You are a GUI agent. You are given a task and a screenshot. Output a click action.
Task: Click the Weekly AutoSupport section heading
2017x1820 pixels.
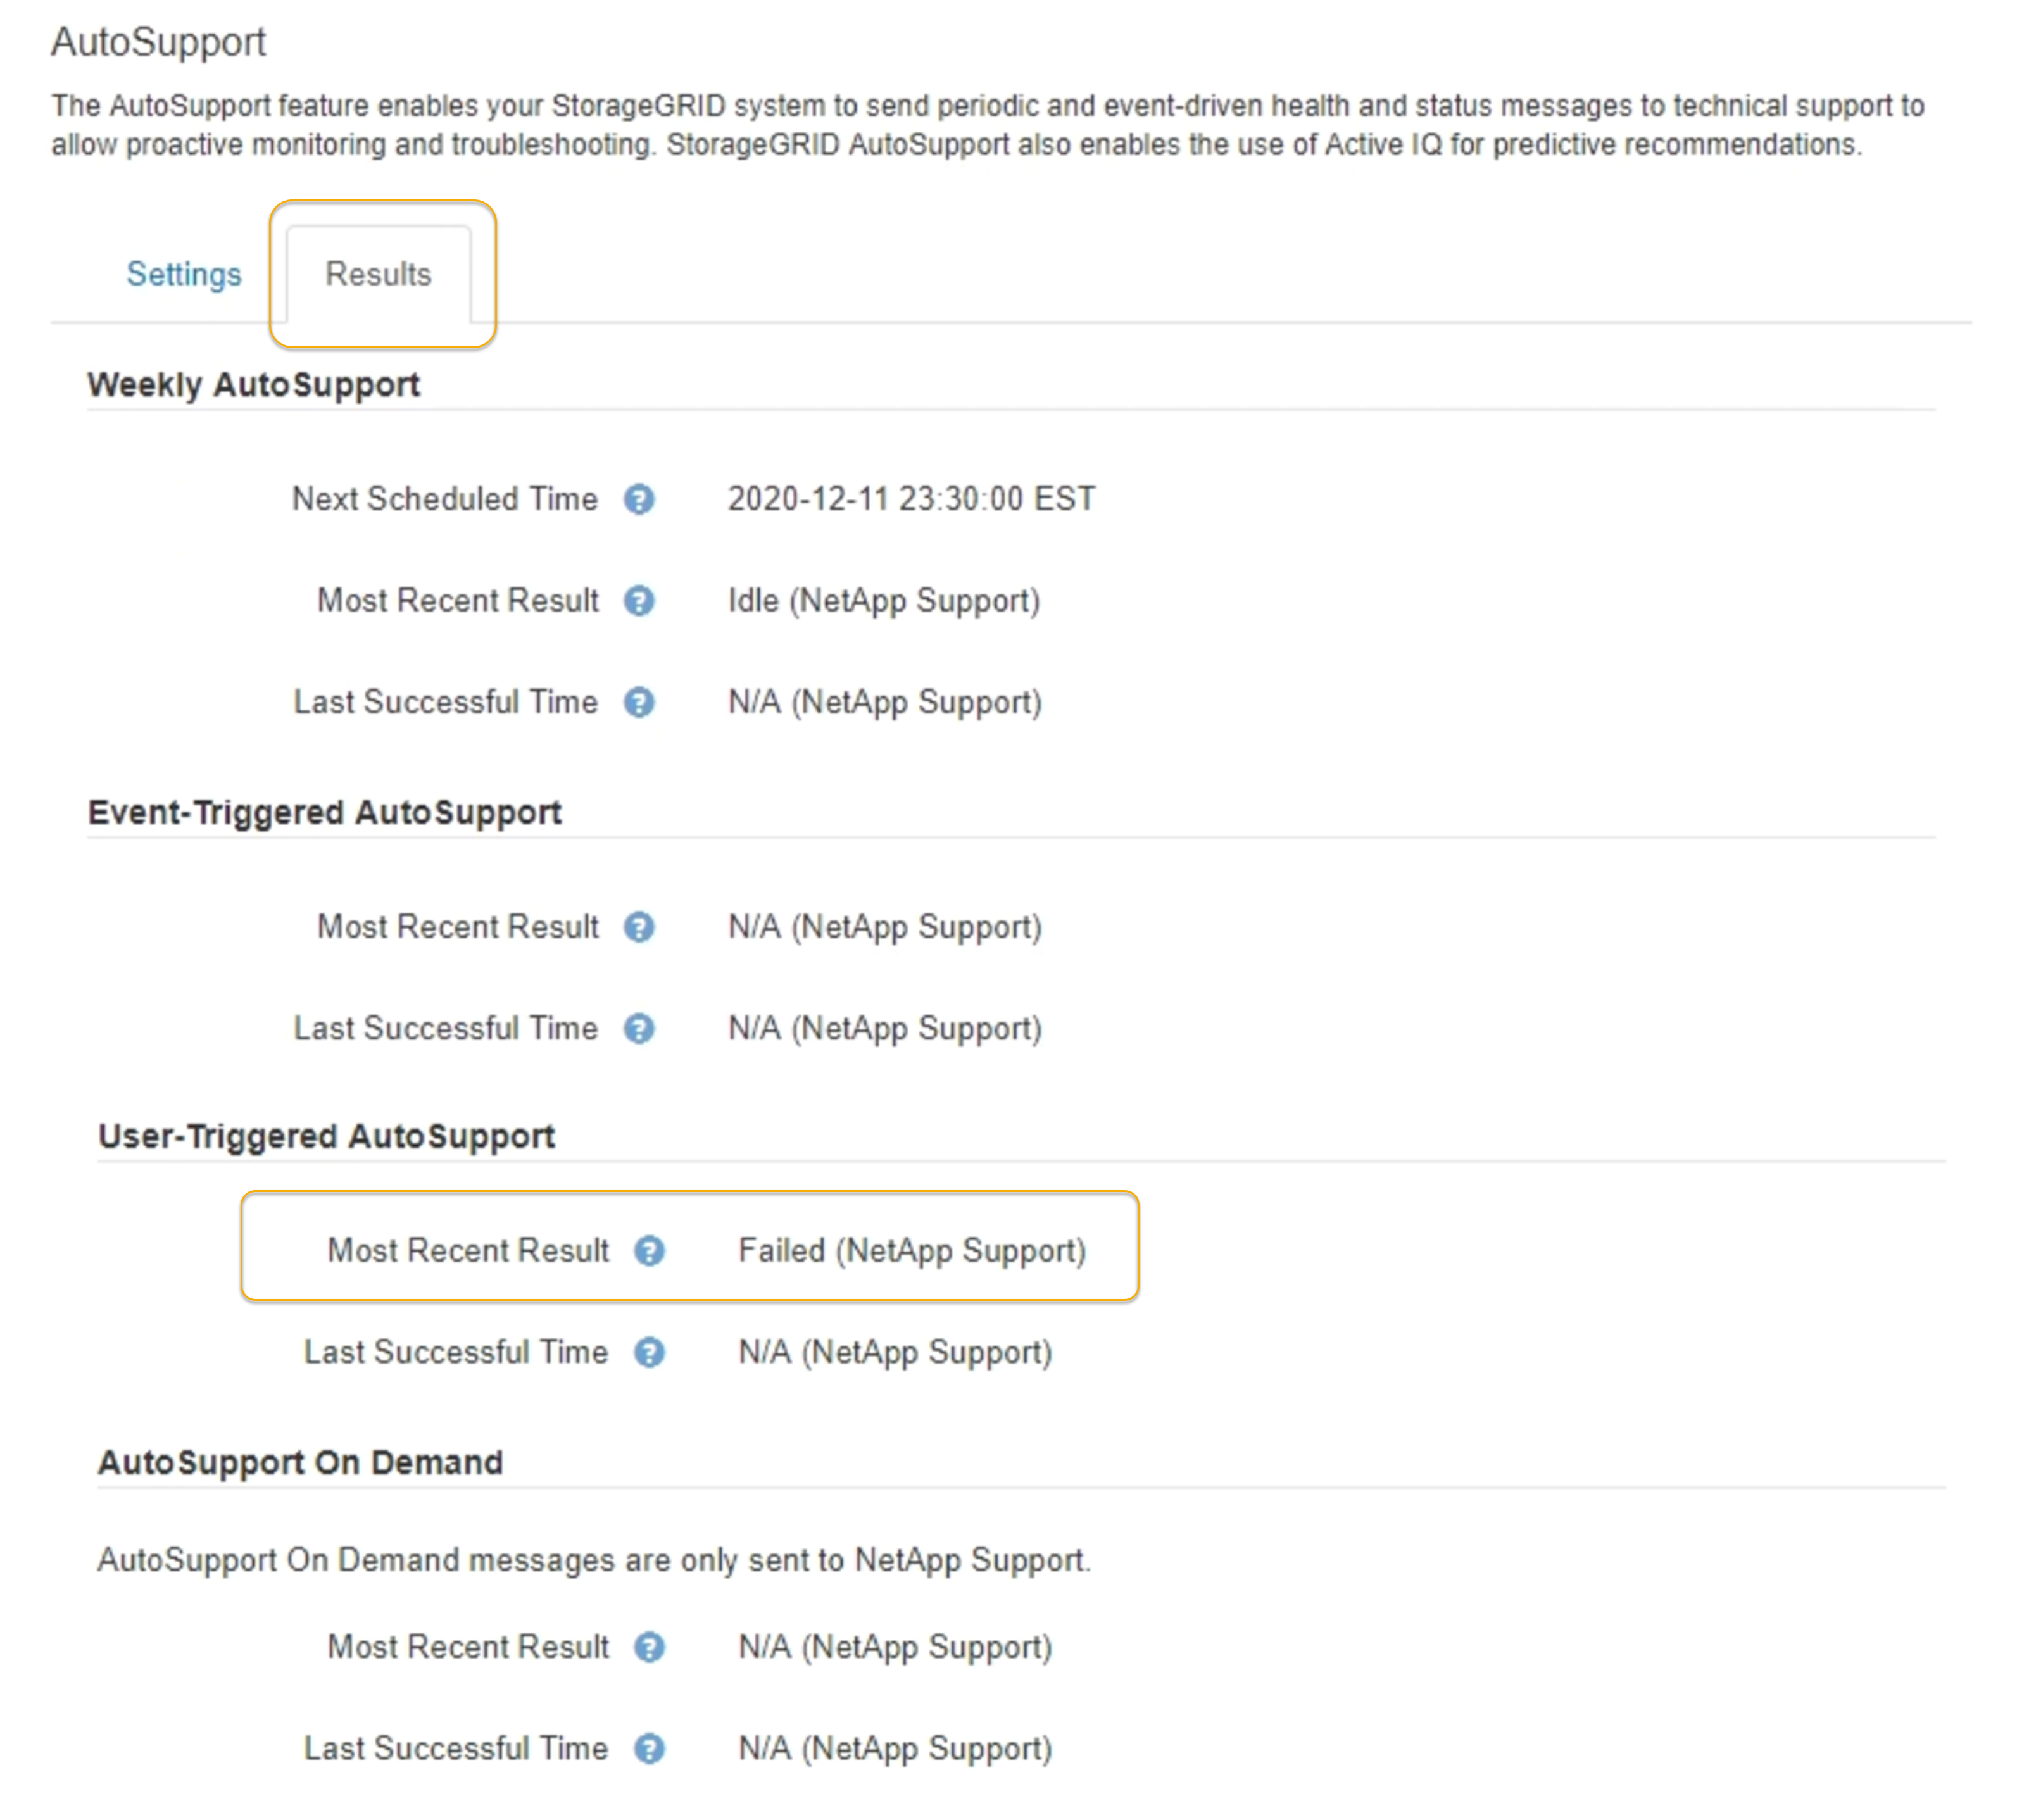click(x=253, y=385)
